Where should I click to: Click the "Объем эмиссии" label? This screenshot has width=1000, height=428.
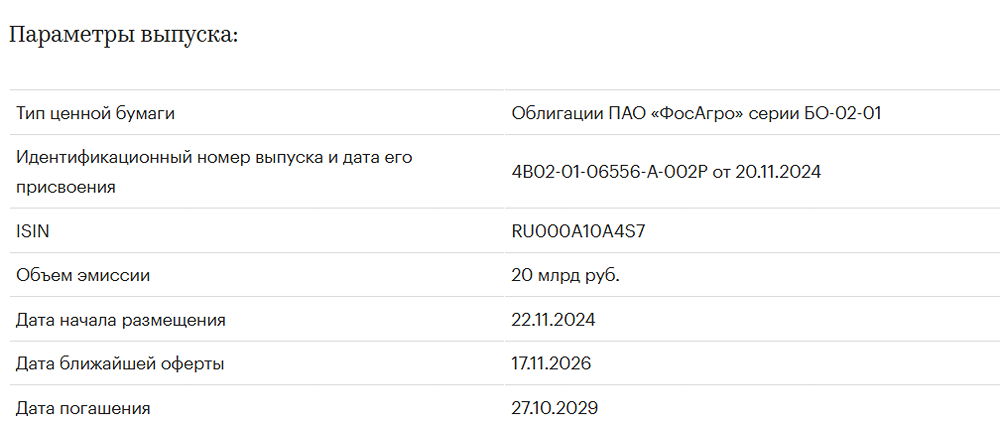coord(83,275)
